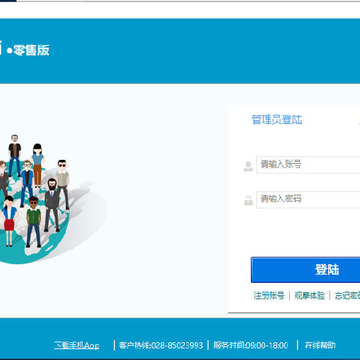Click the 请输入账号 account field

tap(308, 164)
